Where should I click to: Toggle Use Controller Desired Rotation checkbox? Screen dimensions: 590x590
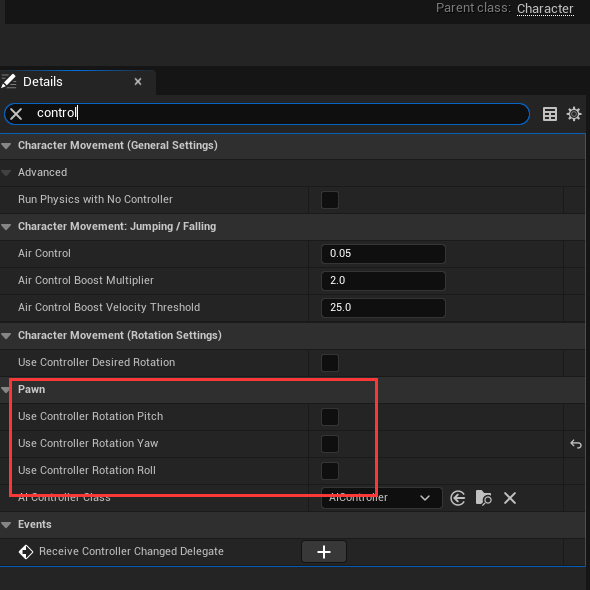330,363
